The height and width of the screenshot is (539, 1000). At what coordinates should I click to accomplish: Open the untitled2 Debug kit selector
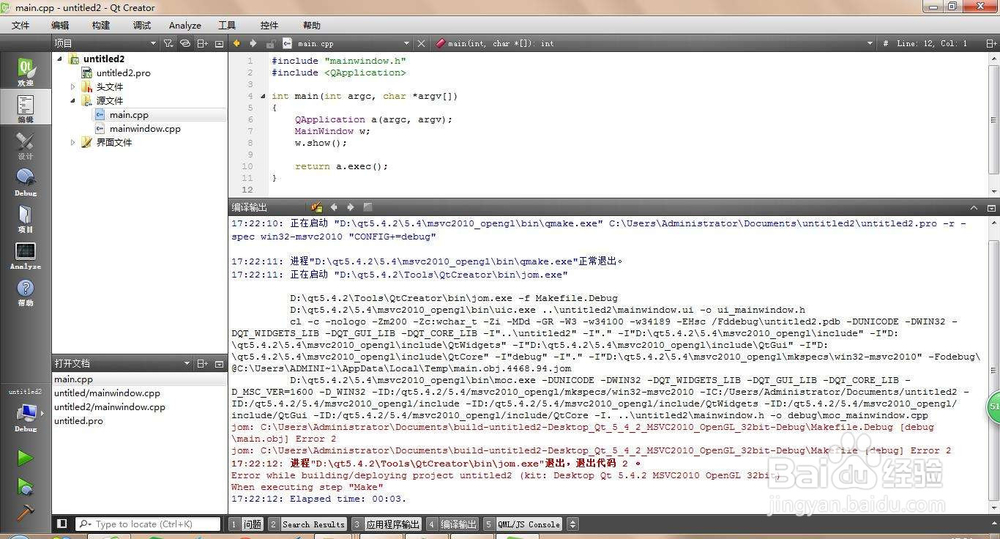pos(26,411)
